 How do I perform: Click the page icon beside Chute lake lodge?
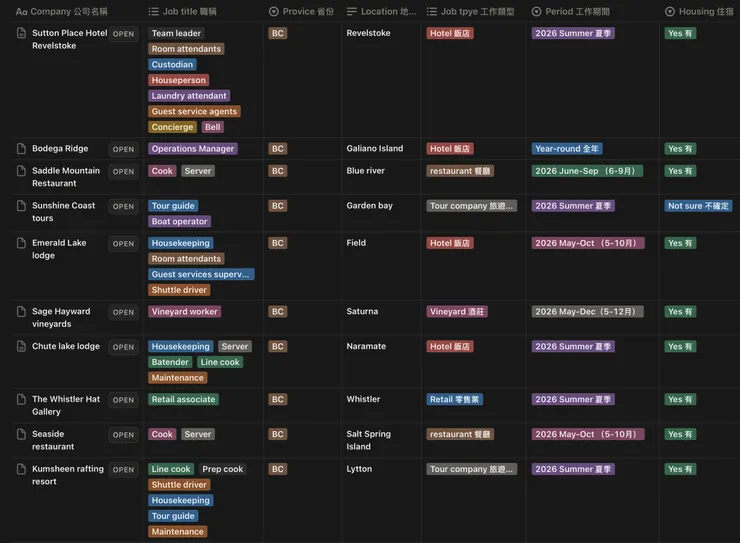coord(21,346)
